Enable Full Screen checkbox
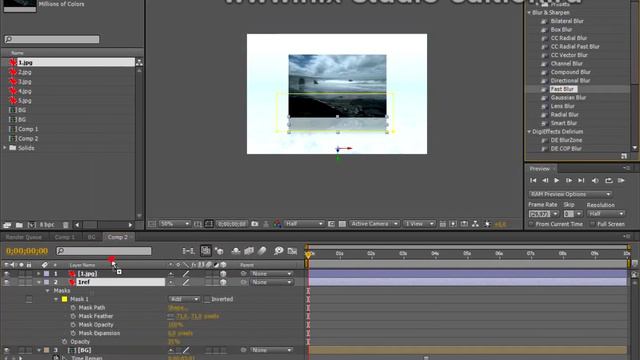Viewport: 640px width, 360px height. click(x=592, y=224)
